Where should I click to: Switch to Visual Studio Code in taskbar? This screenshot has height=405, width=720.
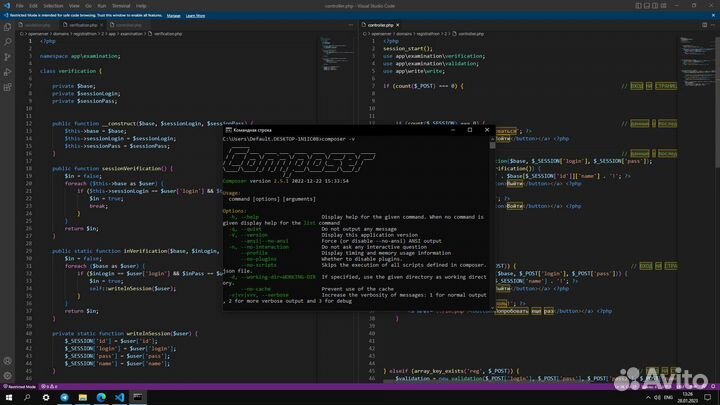click(x=119, y=397)
